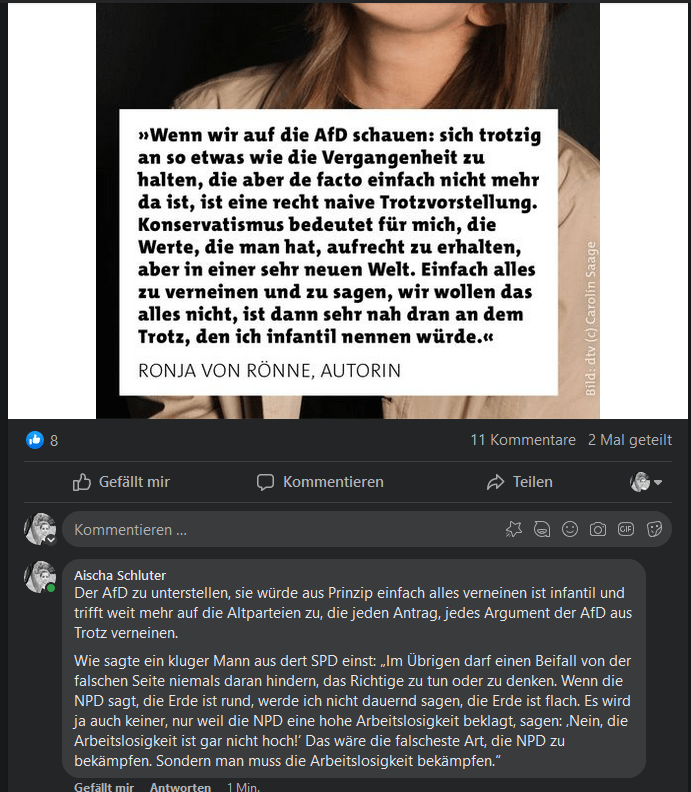
Task: Reply to comment with Antworten
Action: (x=180, y=786)
